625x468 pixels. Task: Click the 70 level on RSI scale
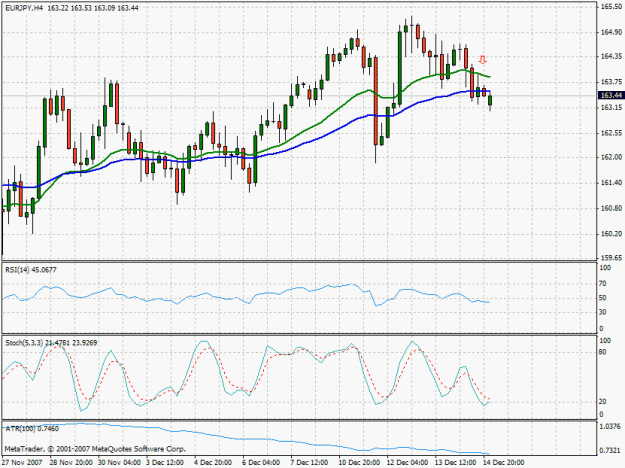603,284
